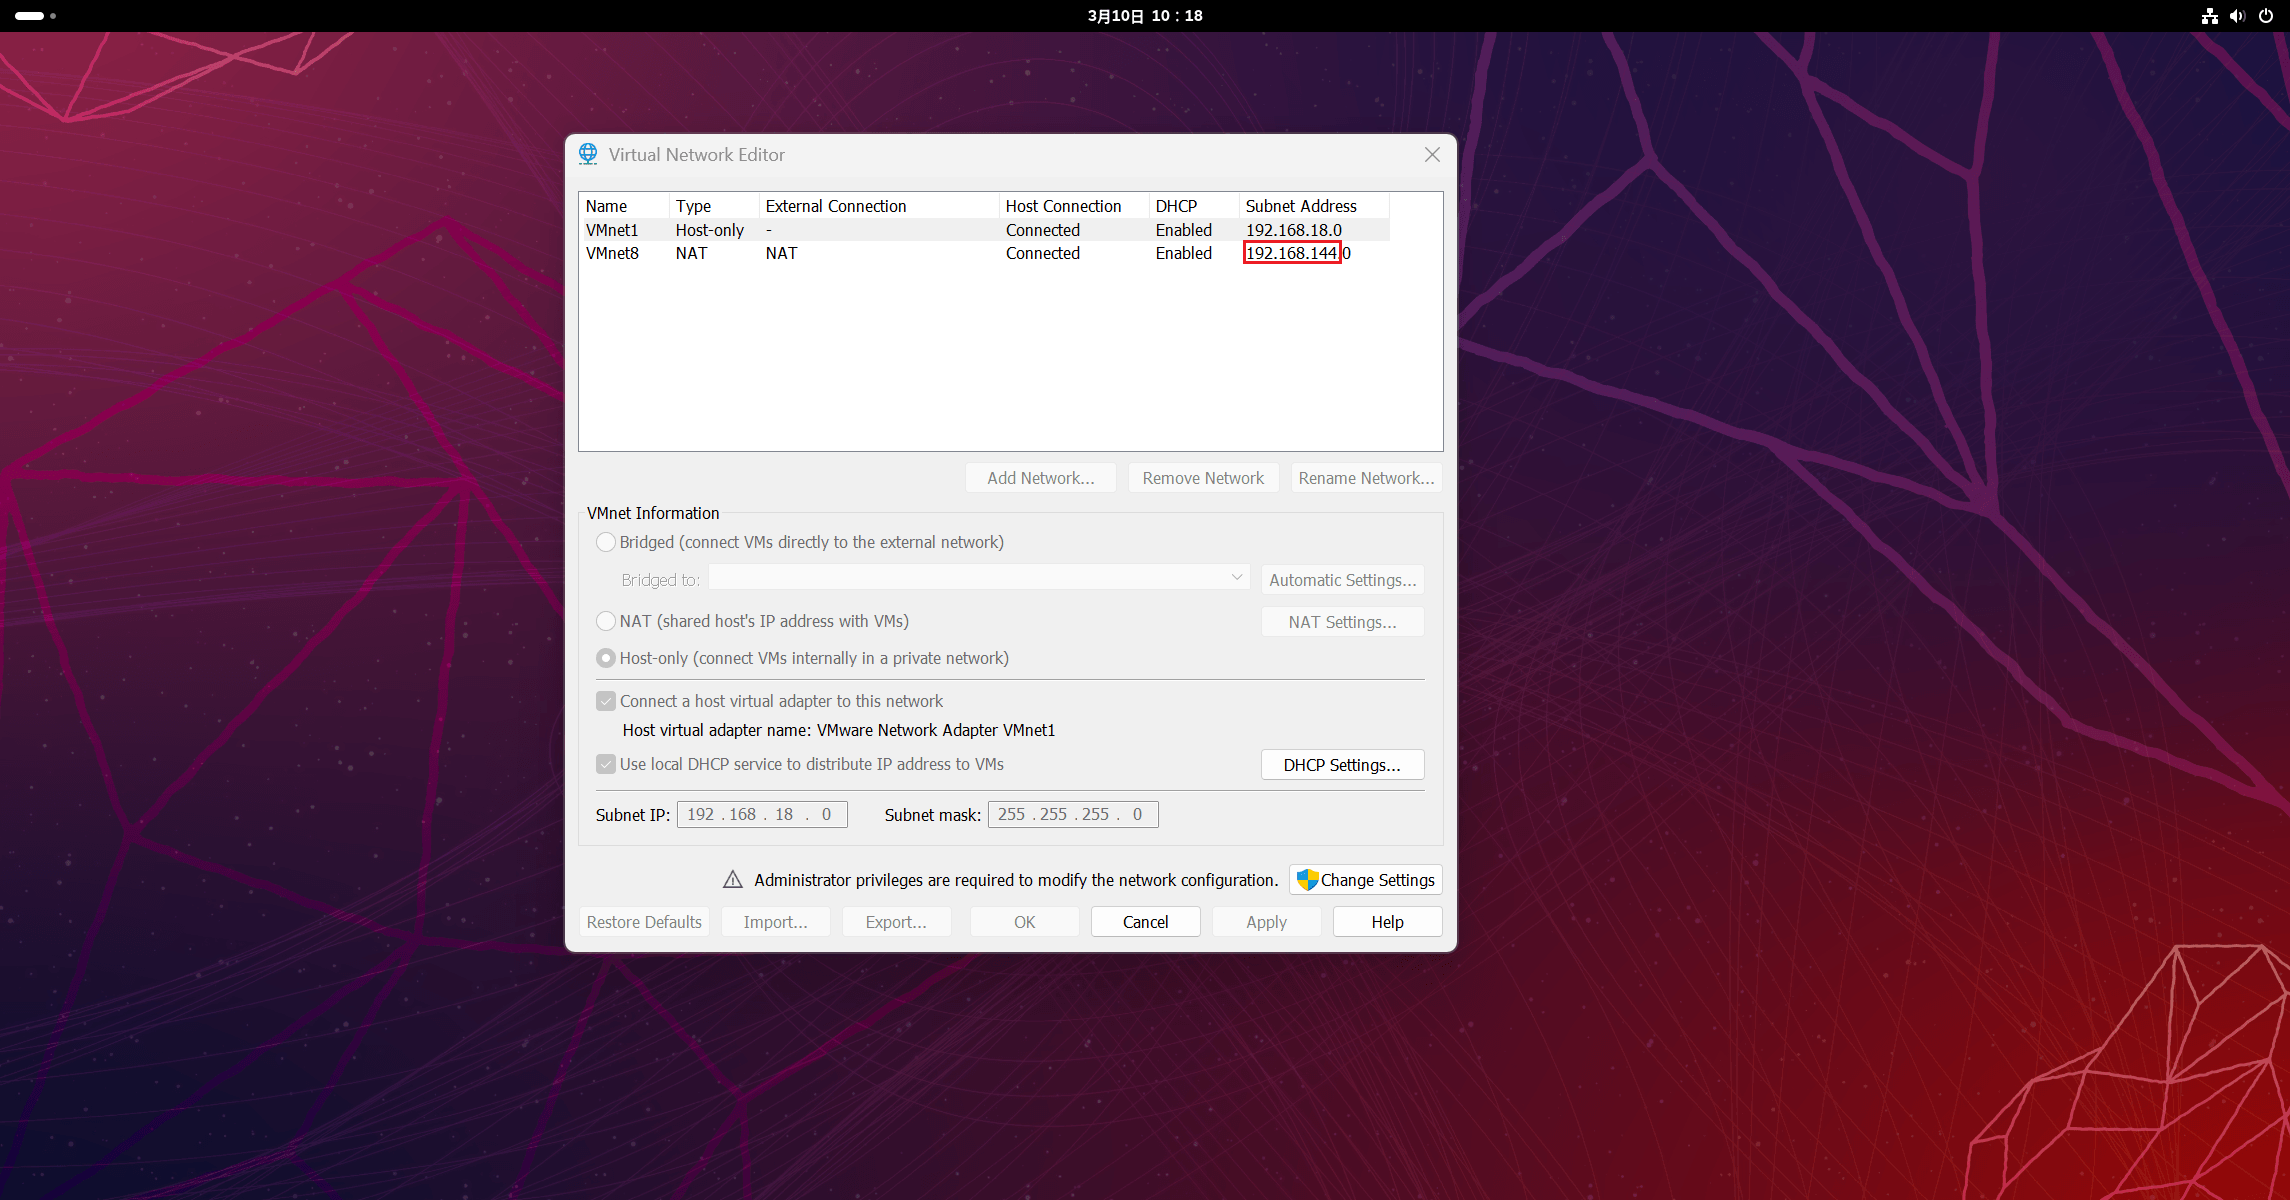Click the Subnet mask input field
This screenshot has height=1200, width=2290.
point(1073,815)
